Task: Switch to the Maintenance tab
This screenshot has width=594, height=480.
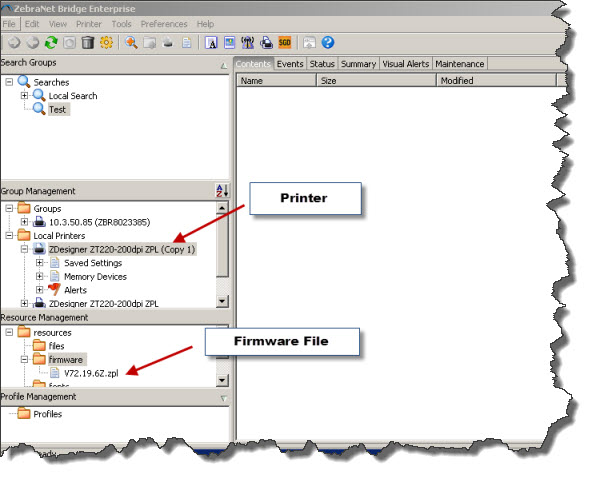Action: 460,64
